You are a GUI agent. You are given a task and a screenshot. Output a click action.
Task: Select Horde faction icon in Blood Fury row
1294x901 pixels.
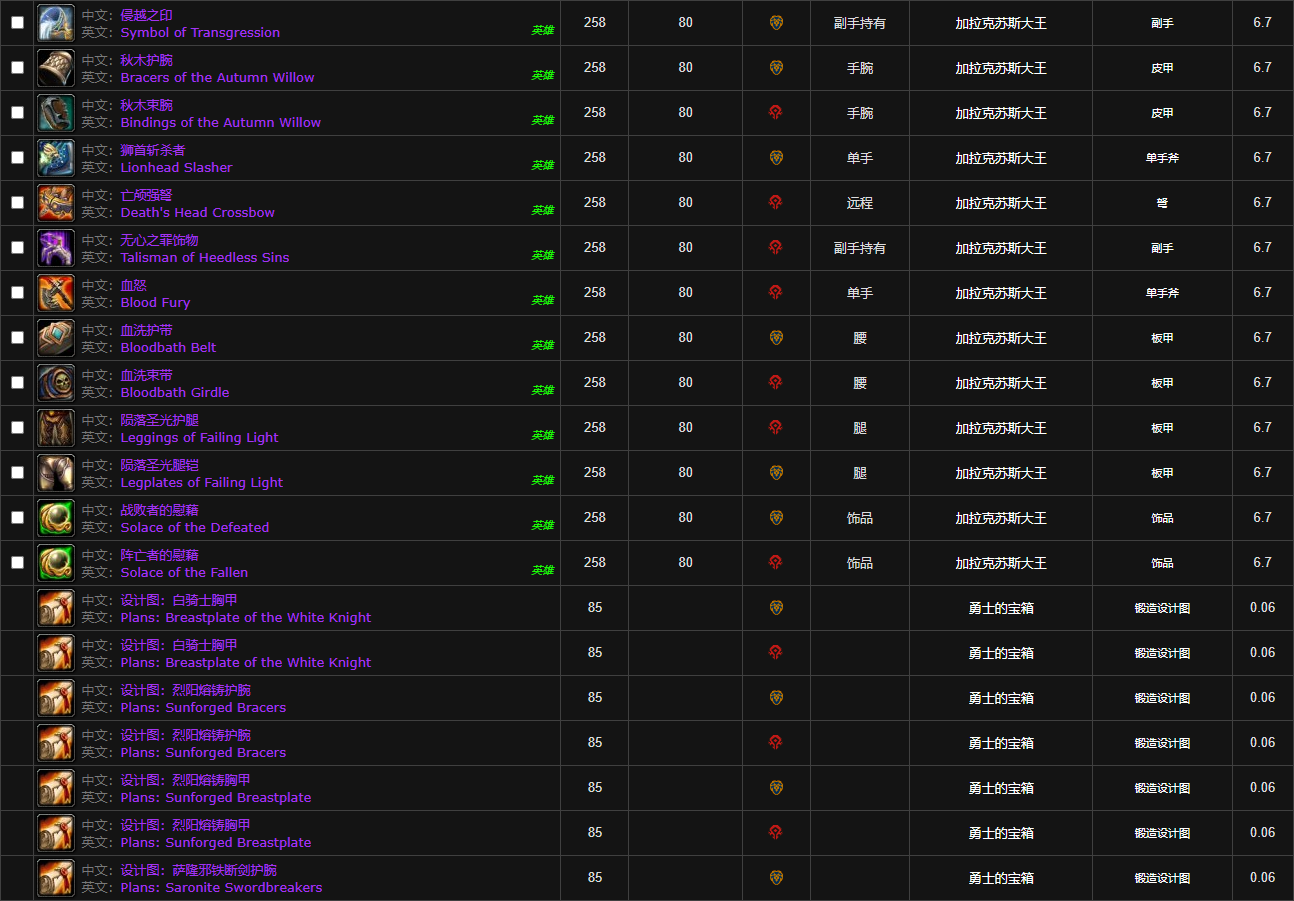point(776,292)
